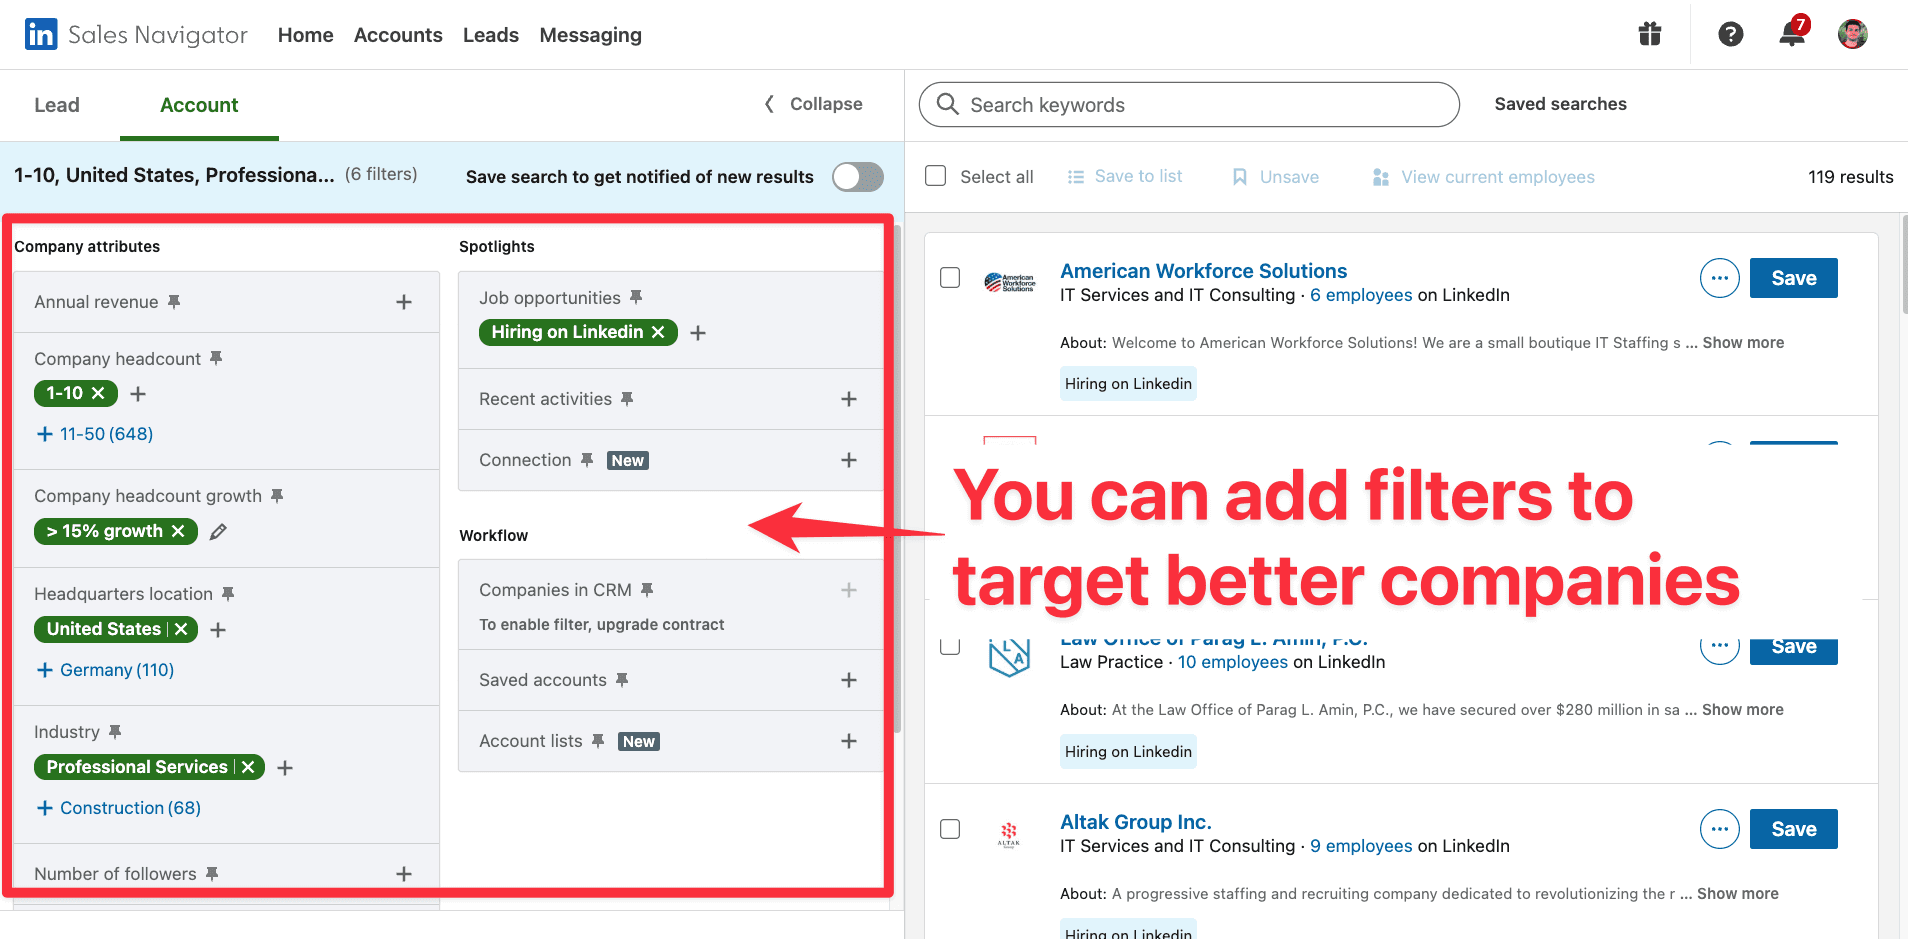Add another headcount range with plus icon
1908x939 pixels.
click(138, 394)
